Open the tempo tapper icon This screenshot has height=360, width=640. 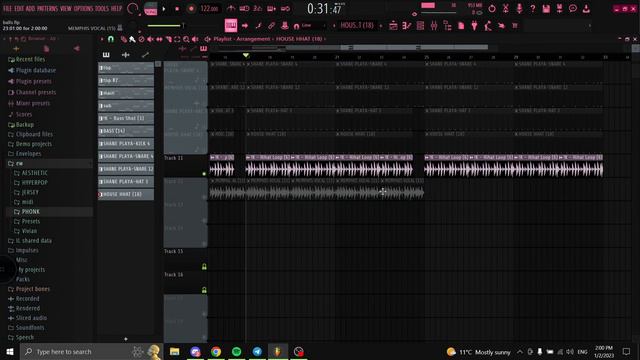coord(488,26)
